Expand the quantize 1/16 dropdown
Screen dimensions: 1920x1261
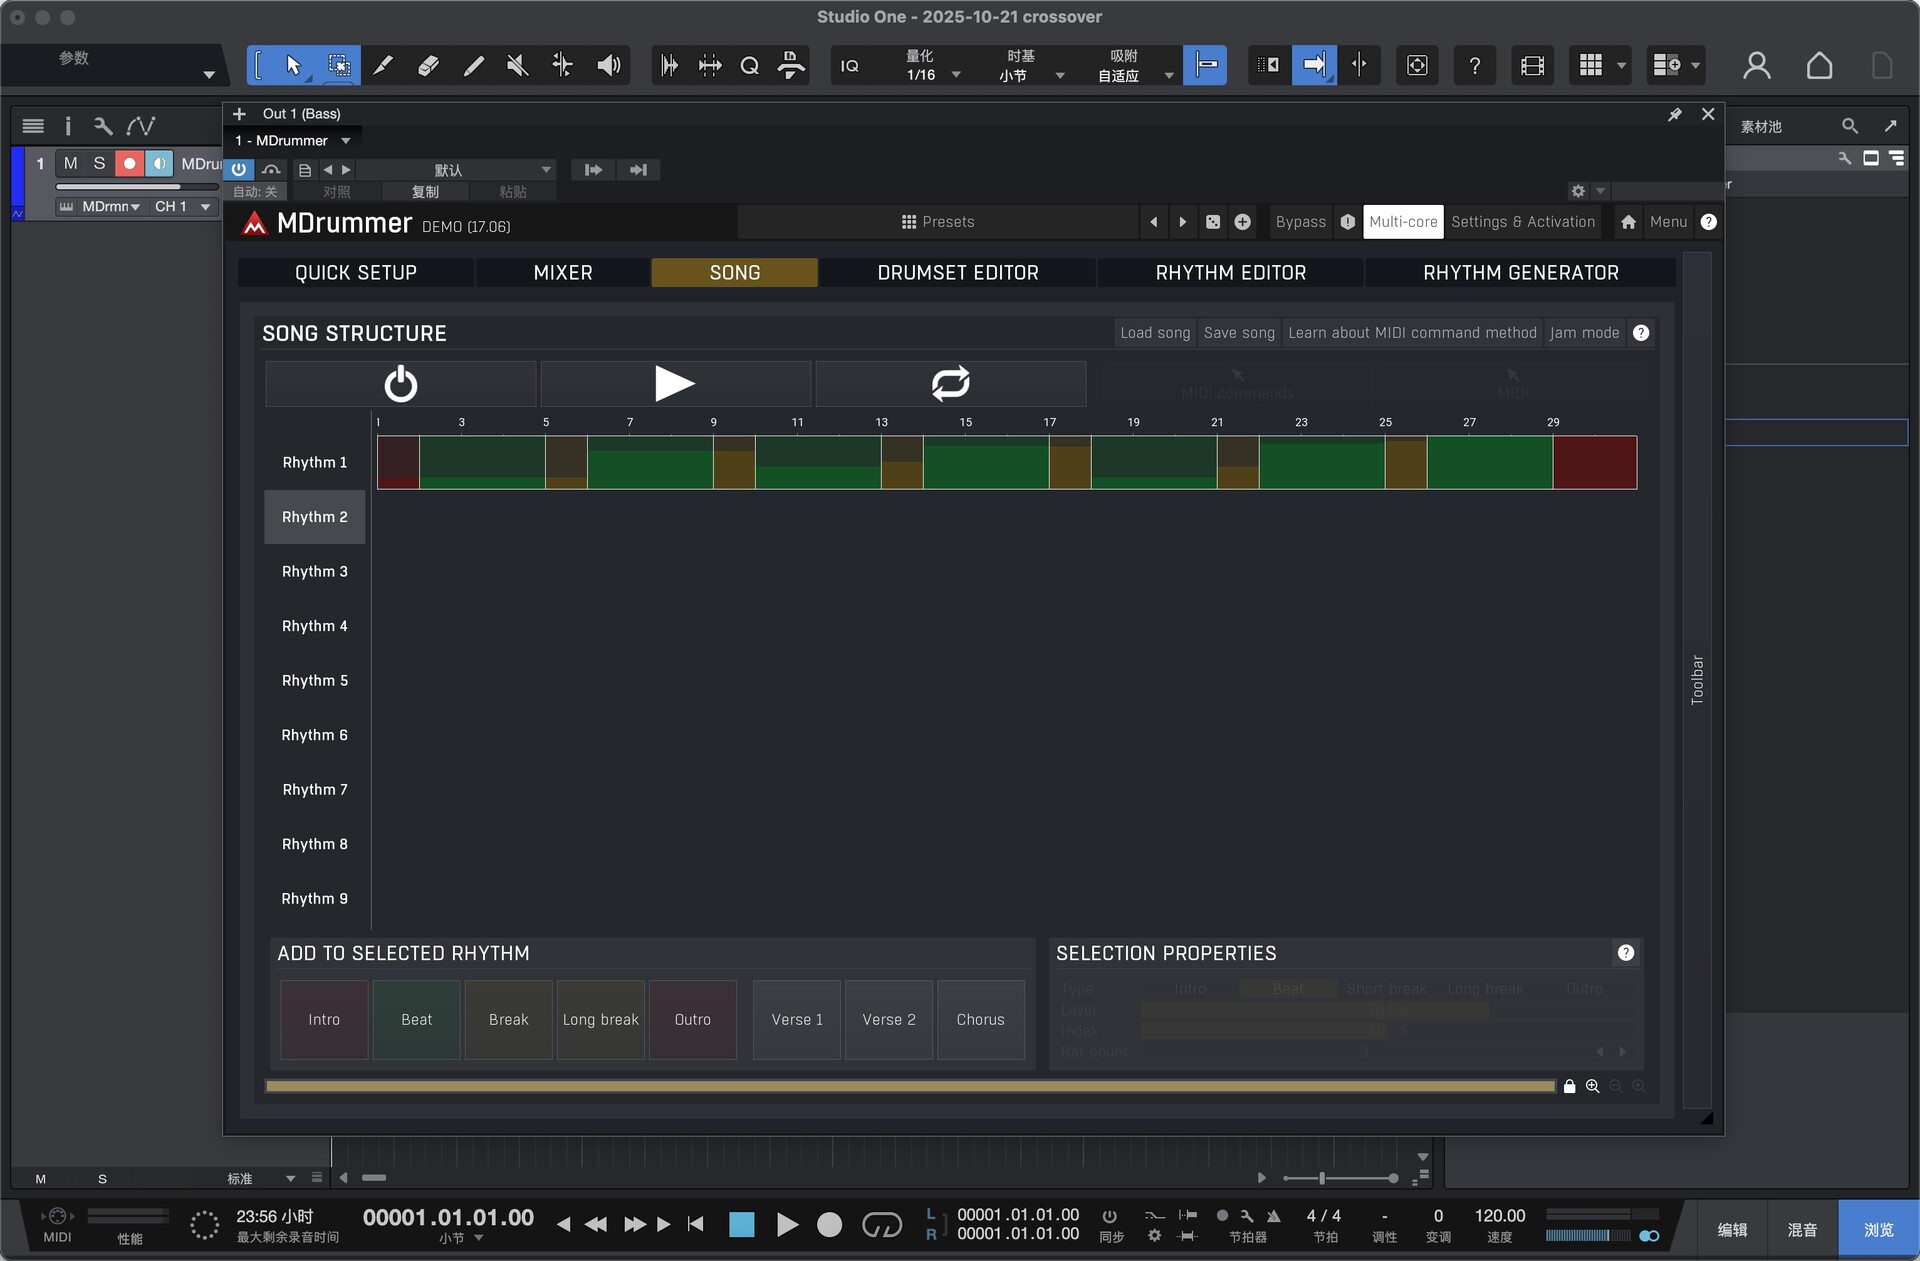tap(956, 75)
